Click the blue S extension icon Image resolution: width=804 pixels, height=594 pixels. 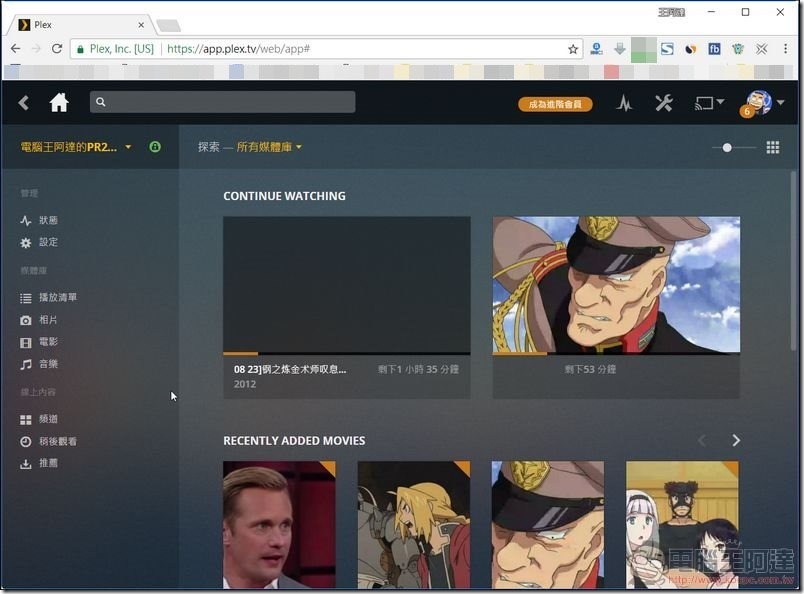(x=667, y=49)
